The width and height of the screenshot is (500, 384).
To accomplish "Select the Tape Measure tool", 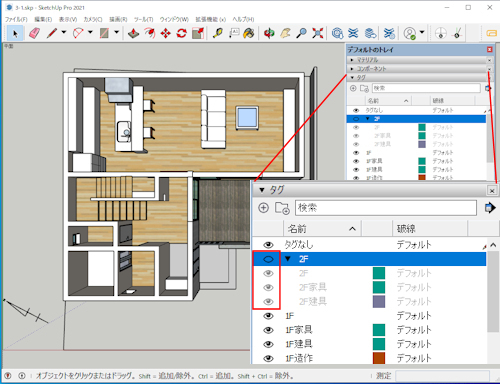I will [218, 33].
